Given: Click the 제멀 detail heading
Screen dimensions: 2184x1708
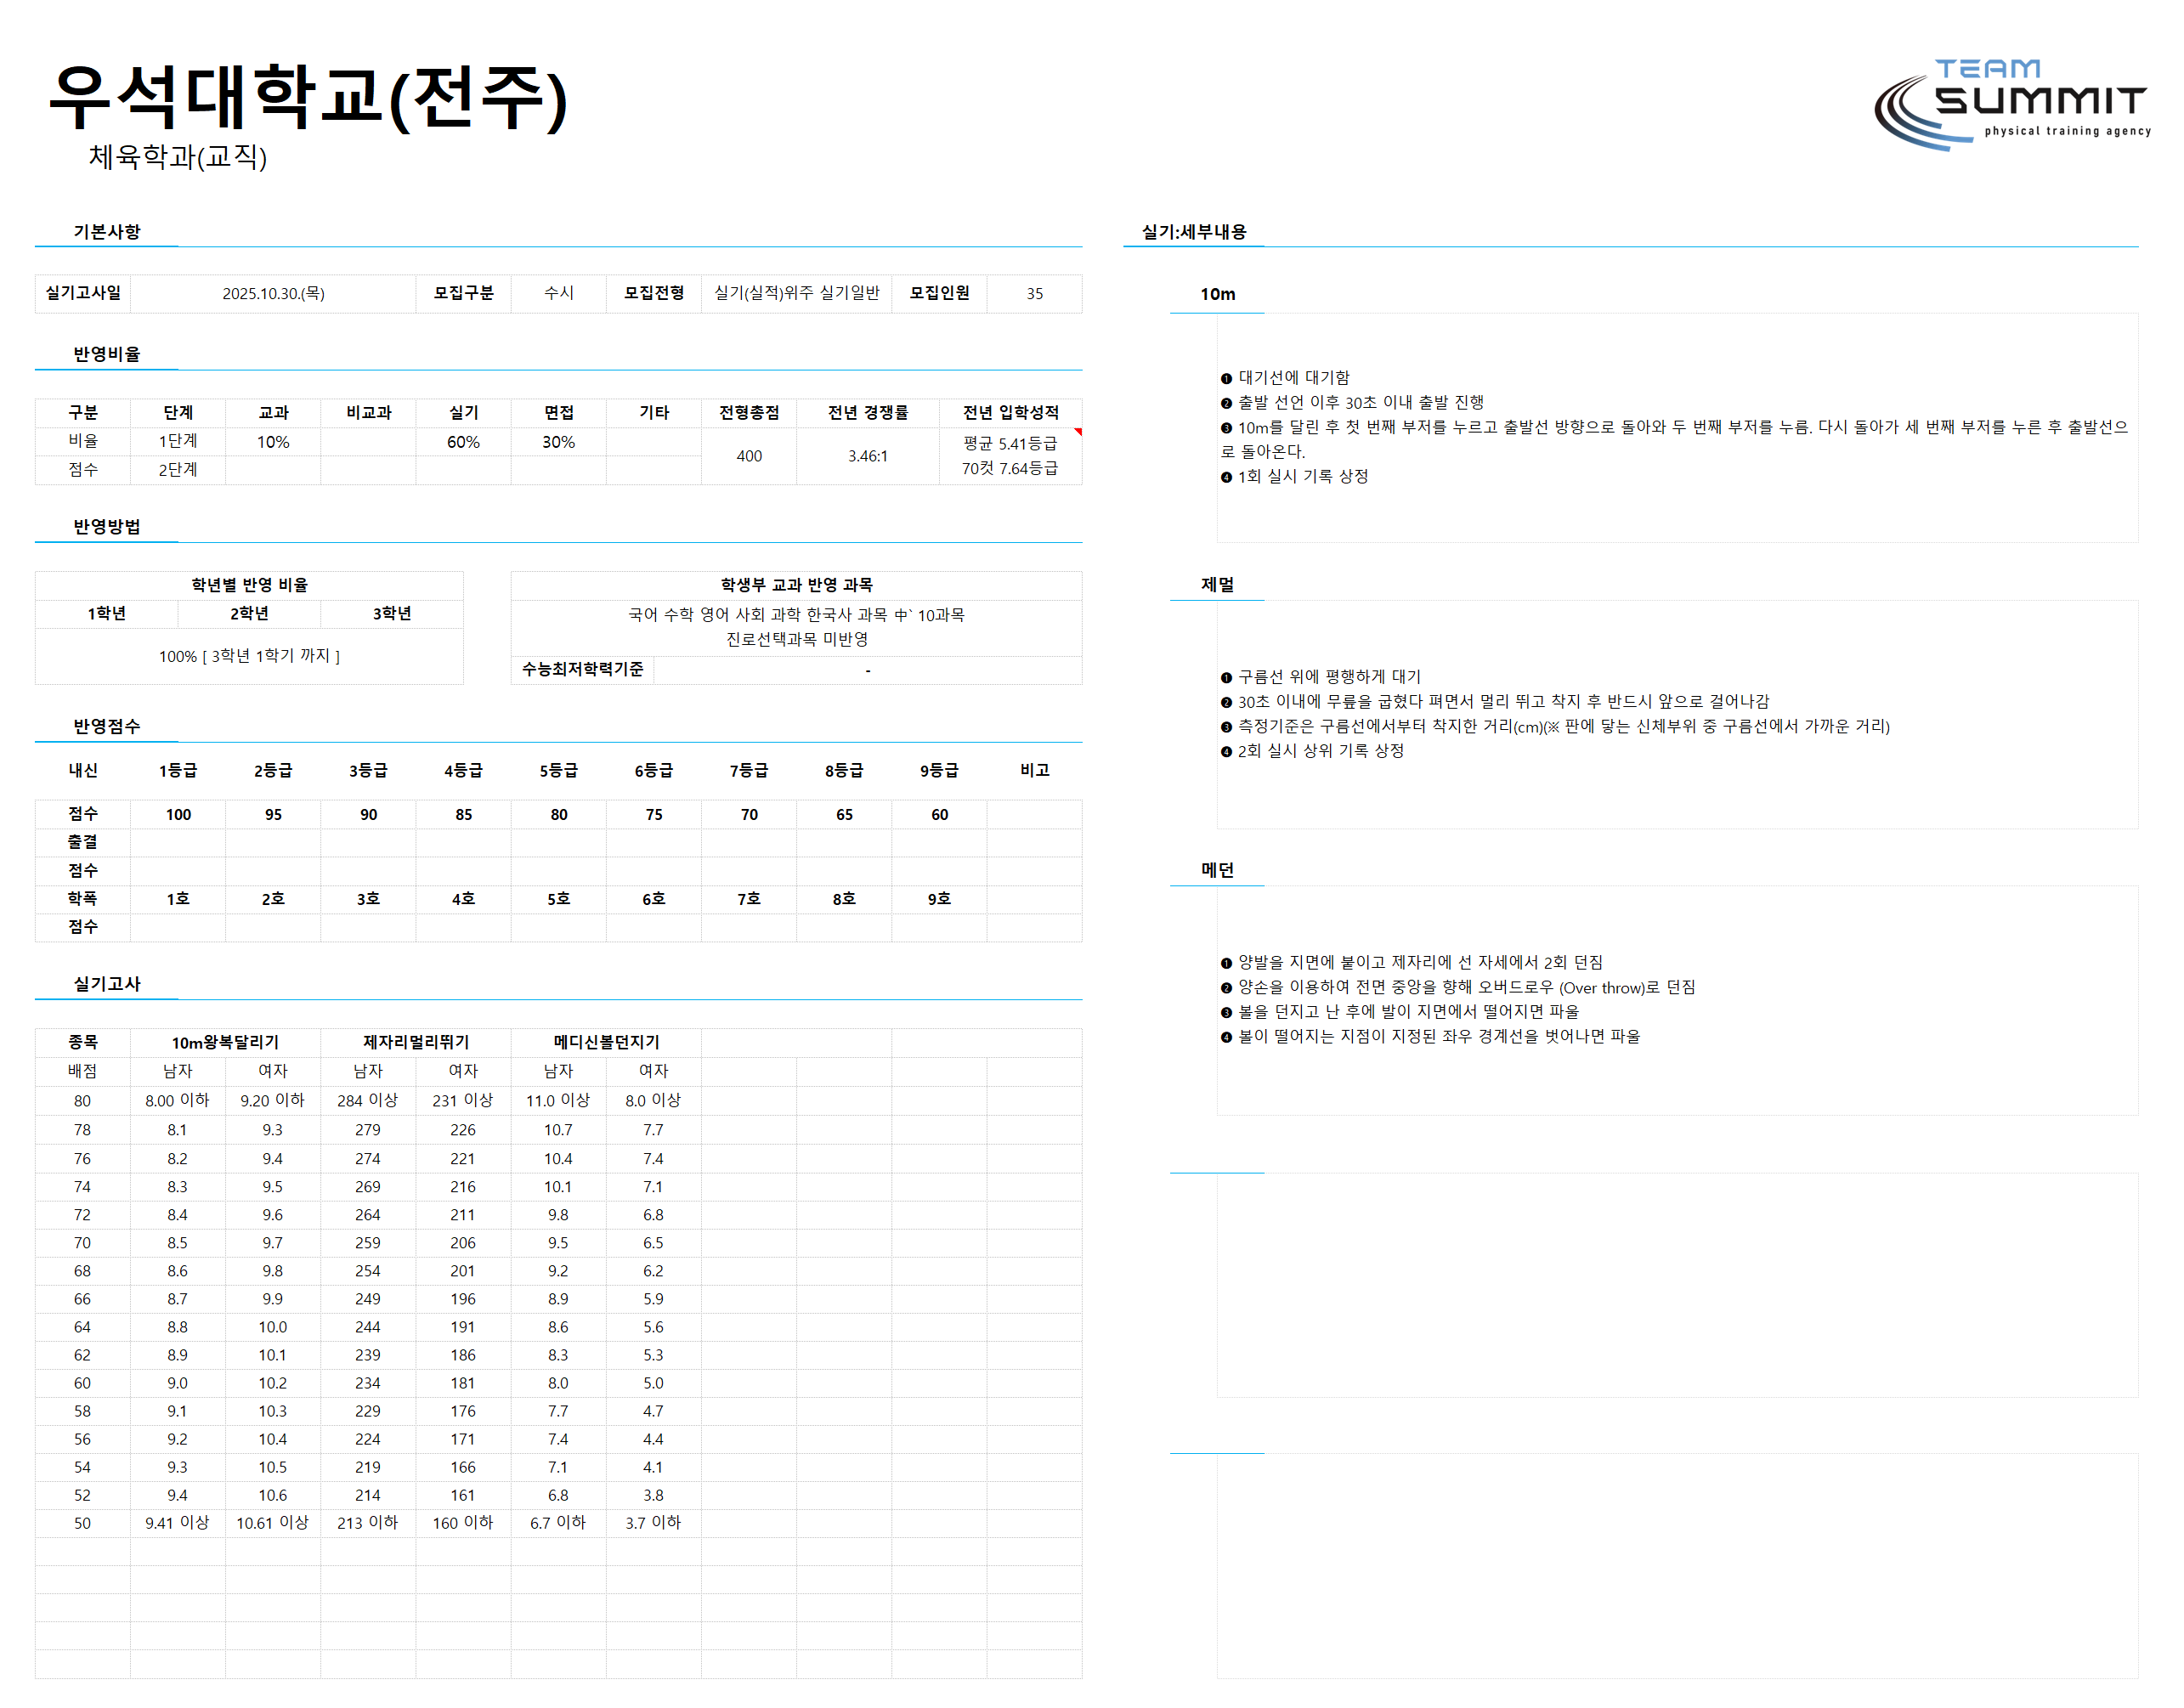Looking at the screenshot, I should [1217, 584].
